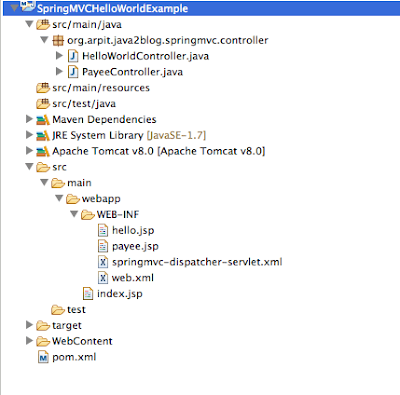The image size is (400, 395).
Task: Select the payee.jsp file
Action: click(x=135, y=246)
